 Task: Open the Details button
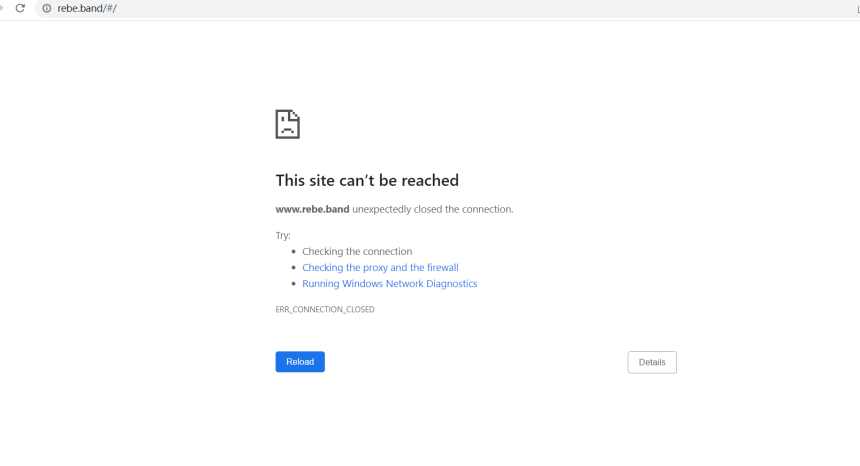[x=651, y=362]
